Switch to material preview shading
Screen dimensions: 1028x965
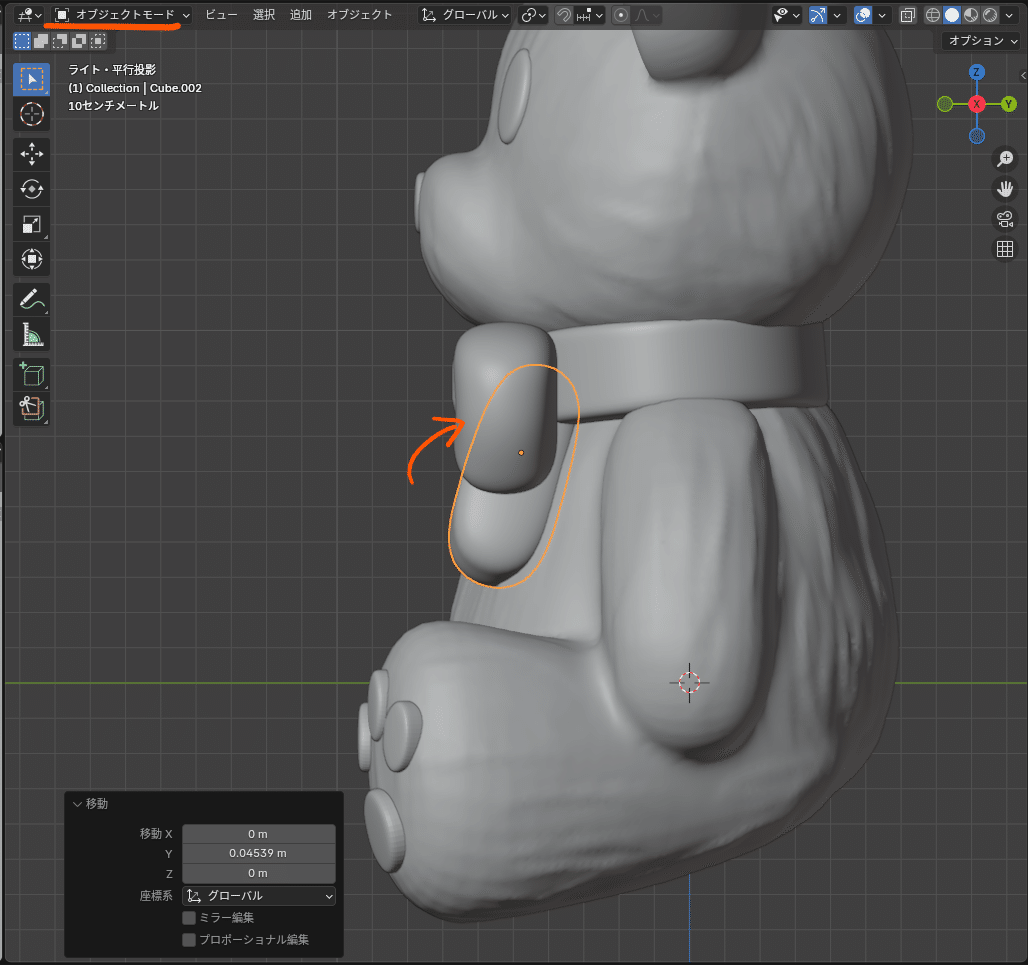971,15
